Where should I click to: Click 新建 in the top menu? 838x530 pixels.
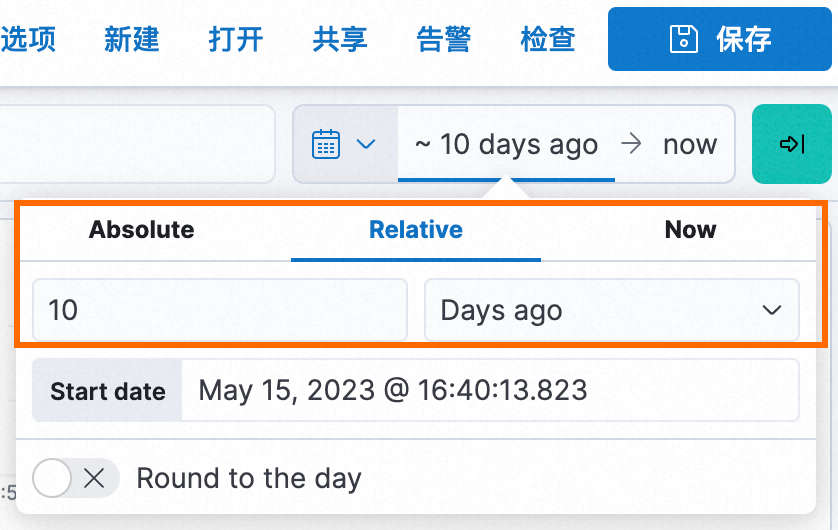click(x=132, y=39)
